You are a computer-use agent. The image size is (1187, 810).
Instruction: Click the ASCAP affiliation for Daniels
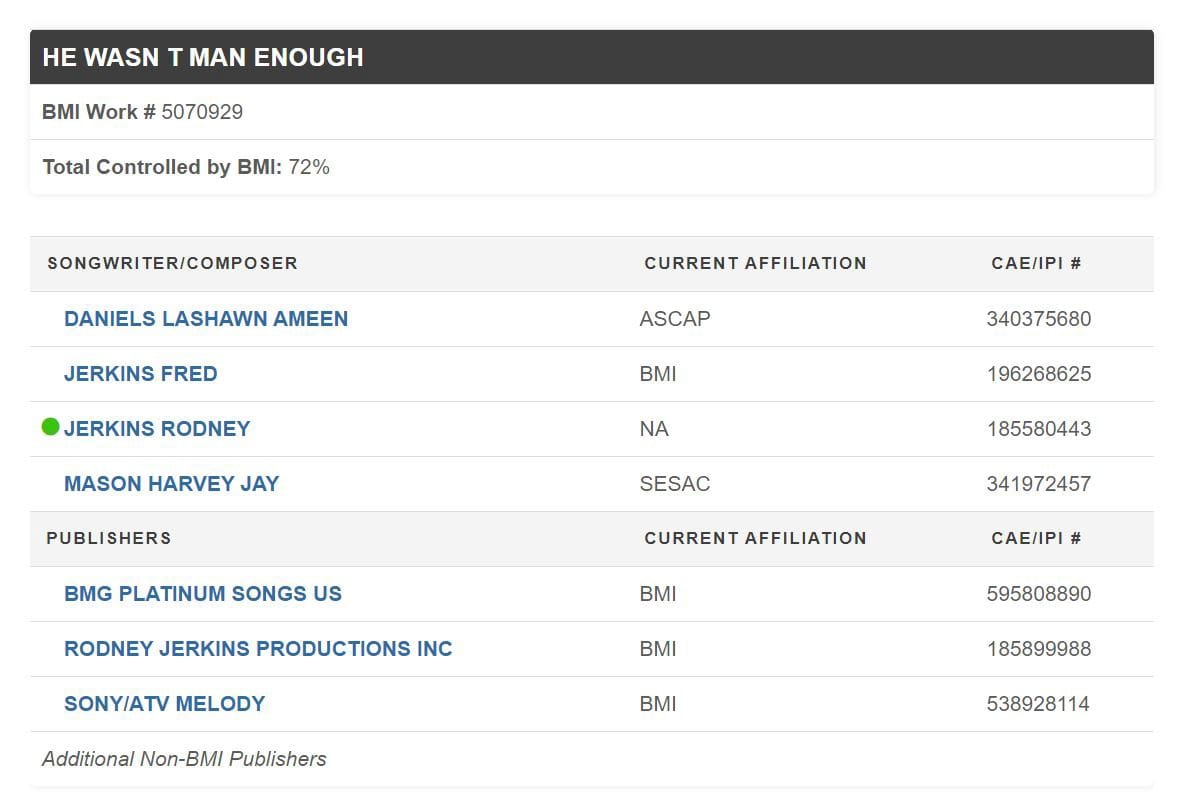(675, 319)
